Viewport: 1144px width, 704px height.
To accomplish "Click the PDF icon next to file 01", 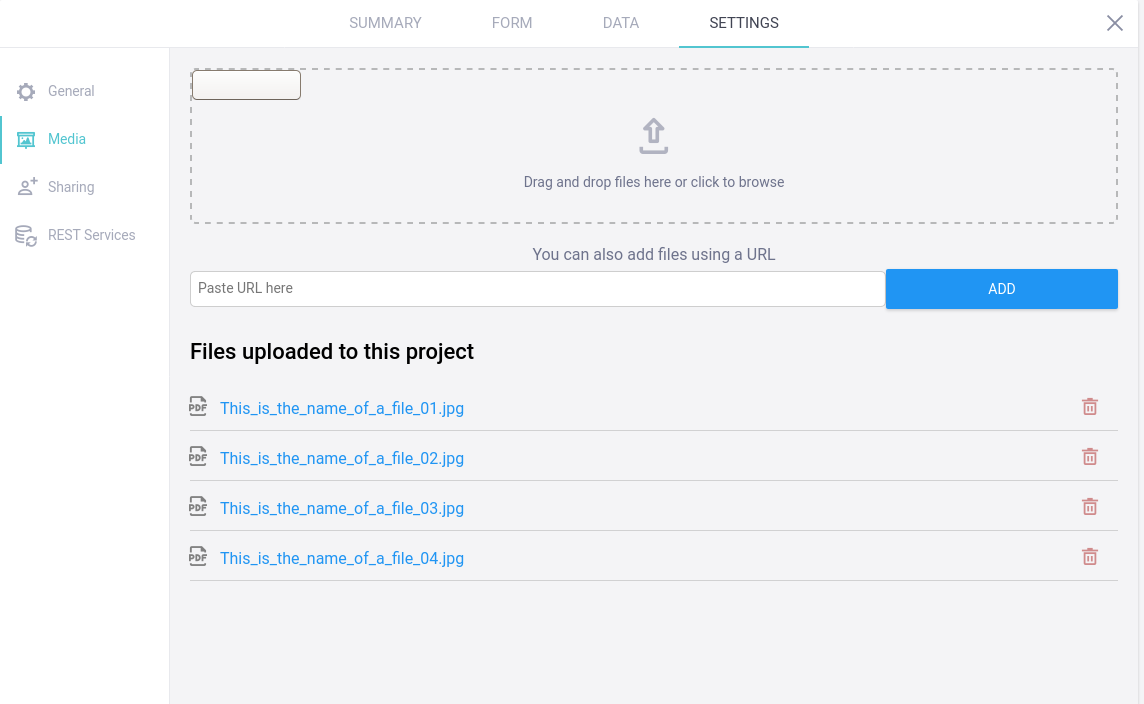I will [198, 406].
